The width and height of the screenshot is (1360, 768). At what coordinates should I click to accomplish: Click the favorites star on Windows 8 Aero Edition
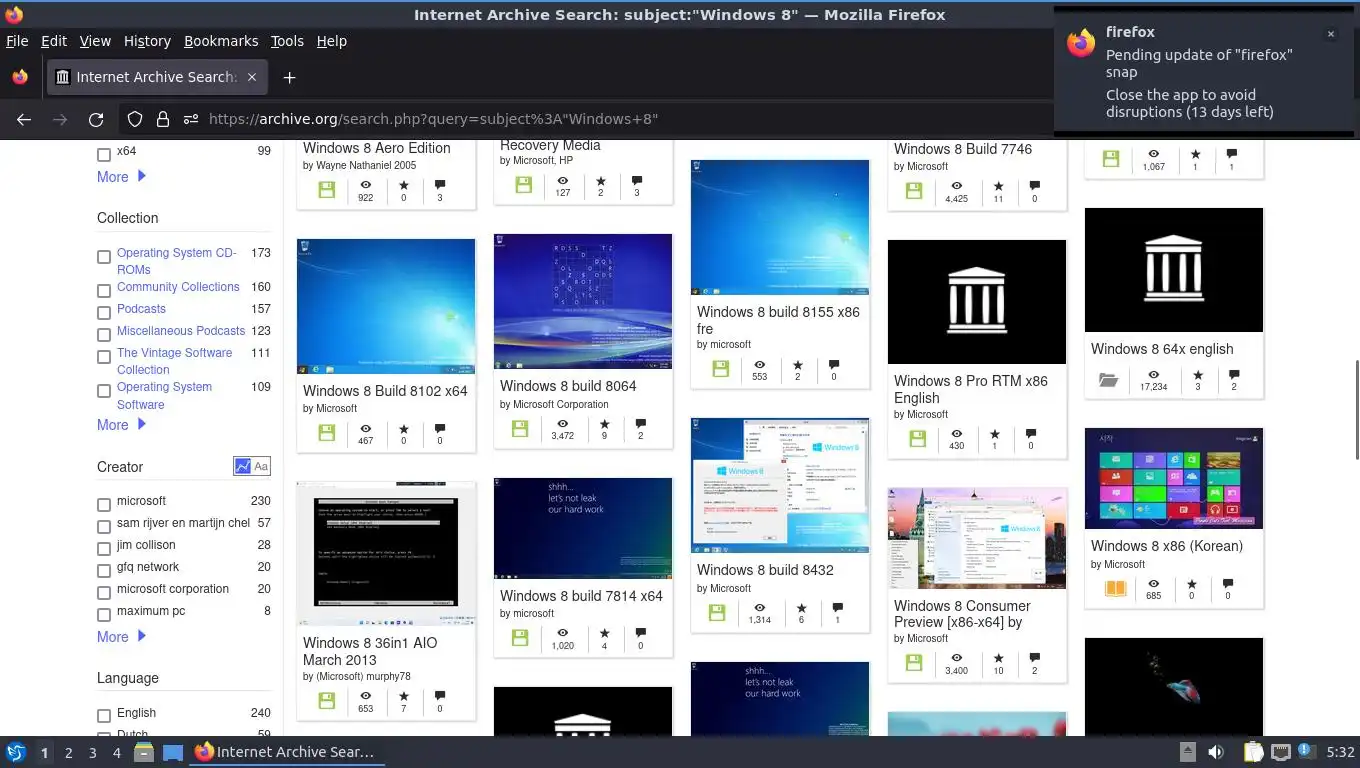(x=404, y=185)
